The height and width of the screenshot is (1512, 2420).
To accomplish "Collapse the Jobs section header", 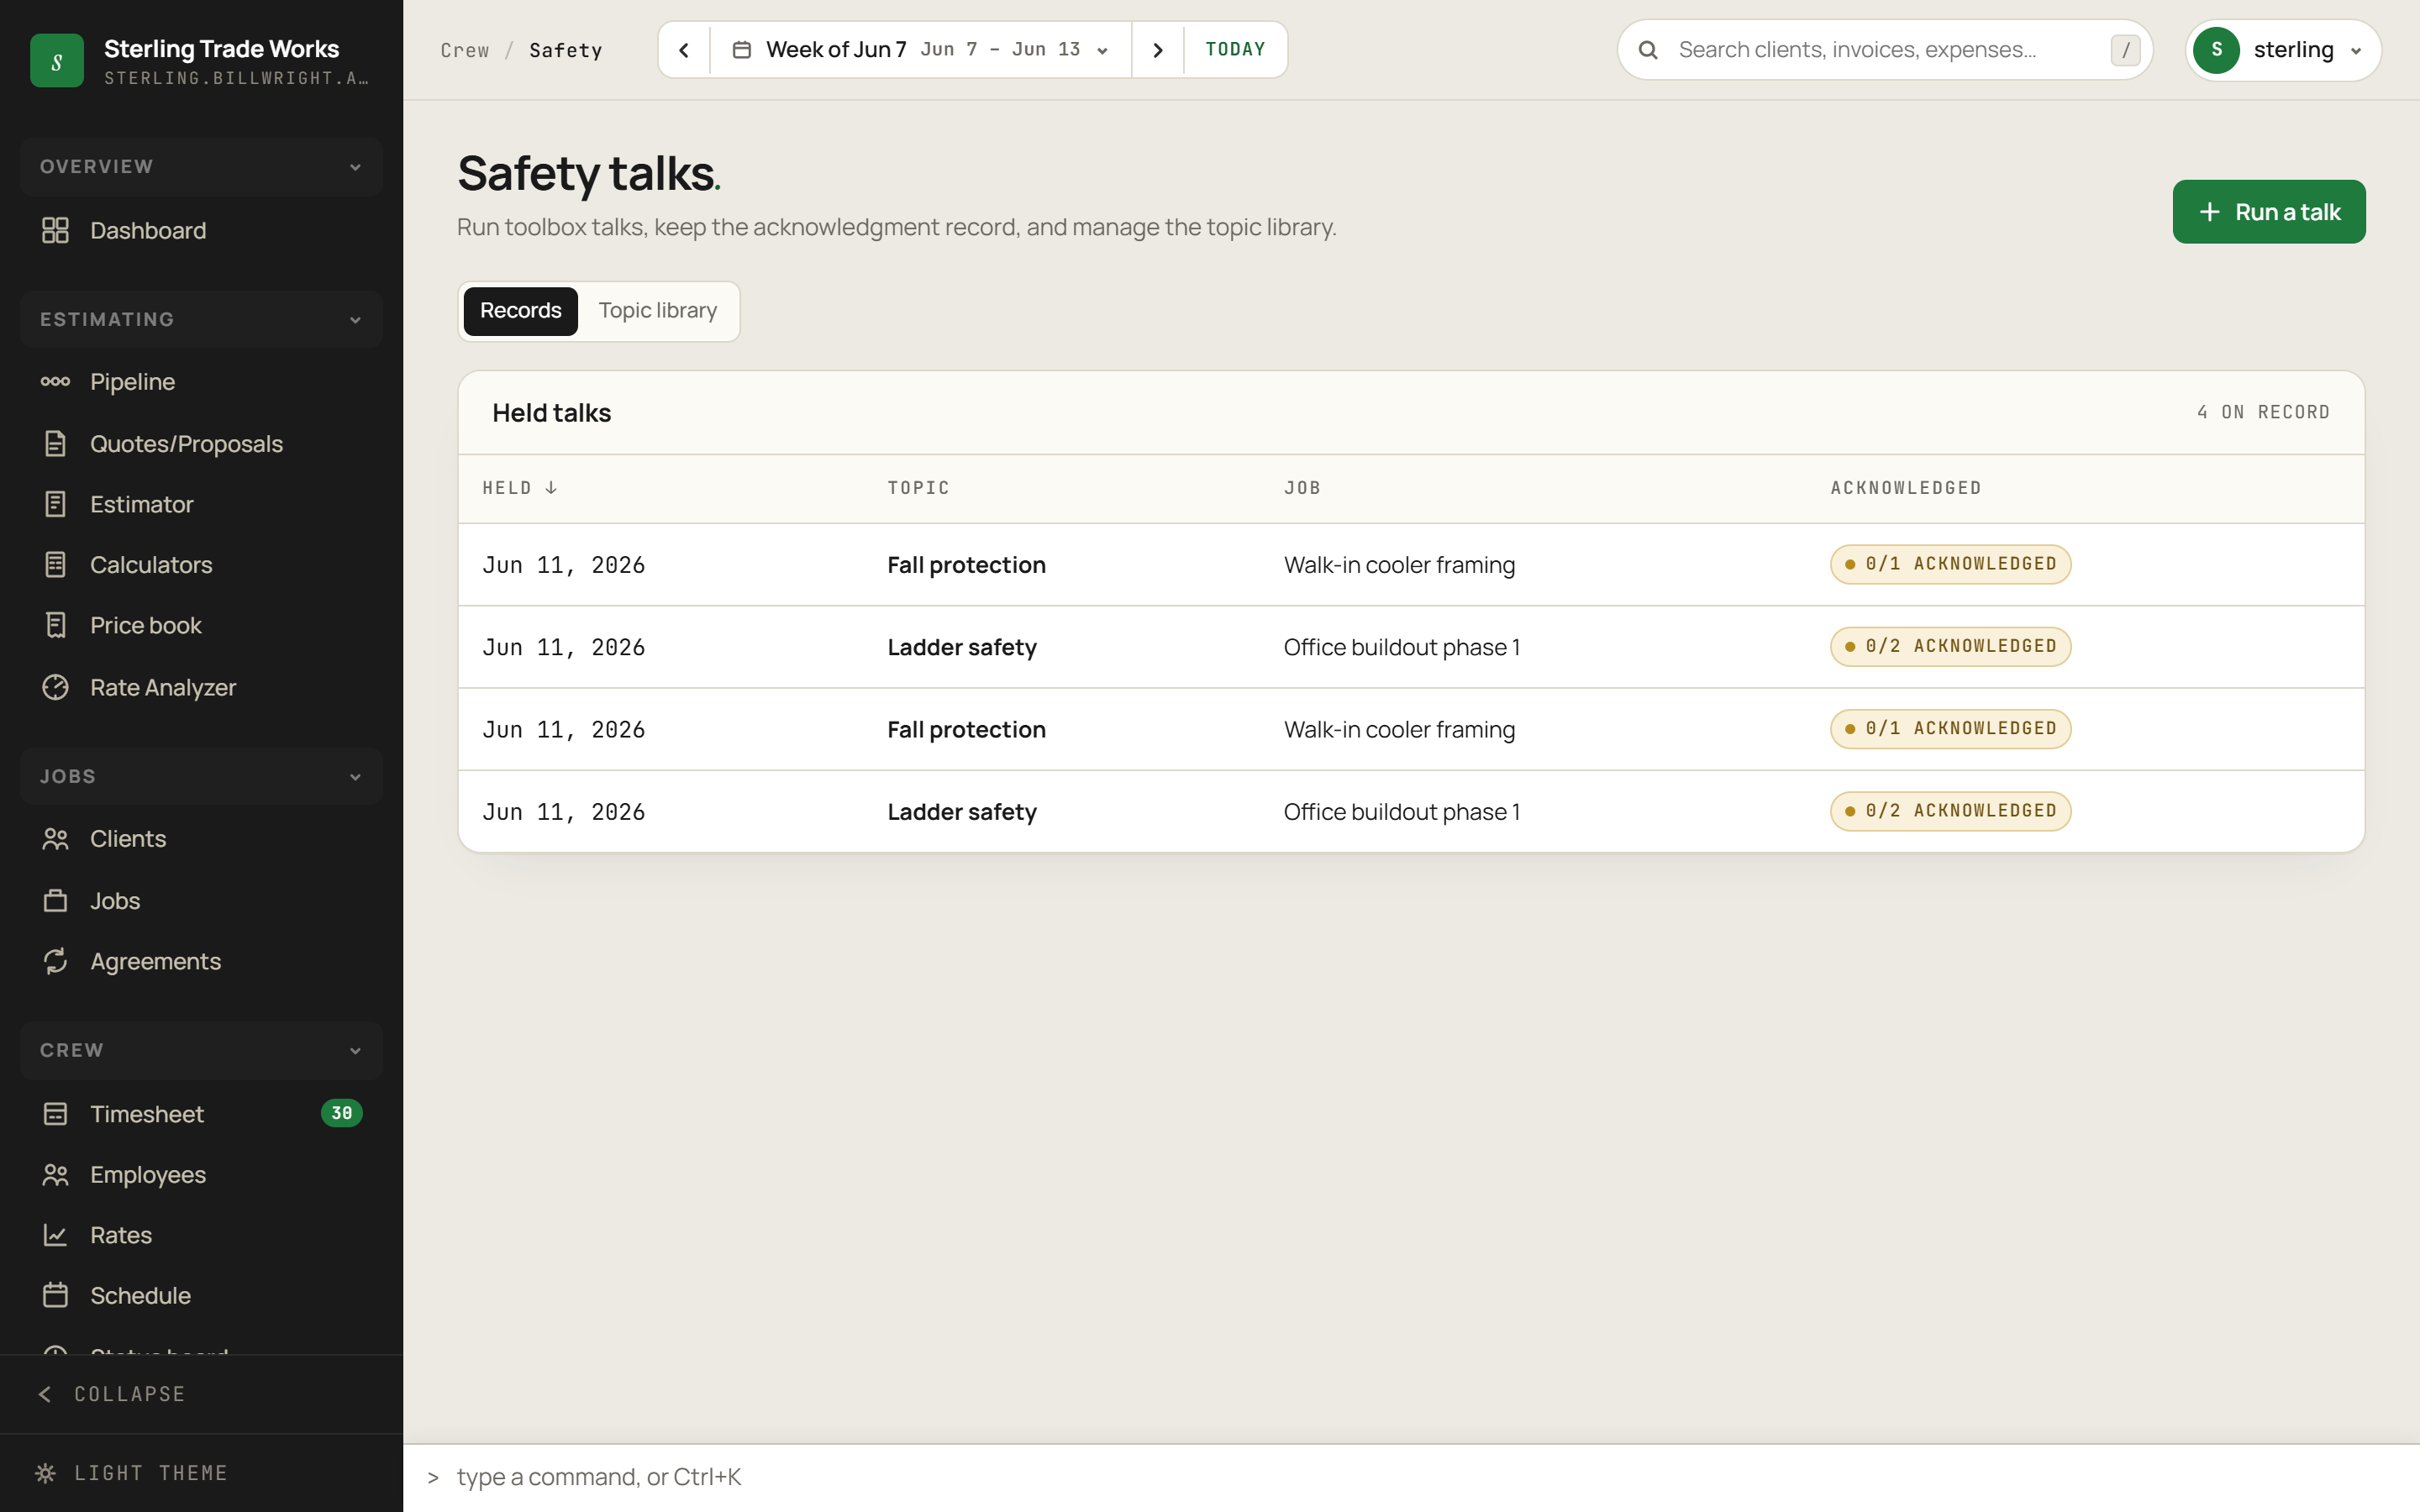I will [x=201, y=776].
